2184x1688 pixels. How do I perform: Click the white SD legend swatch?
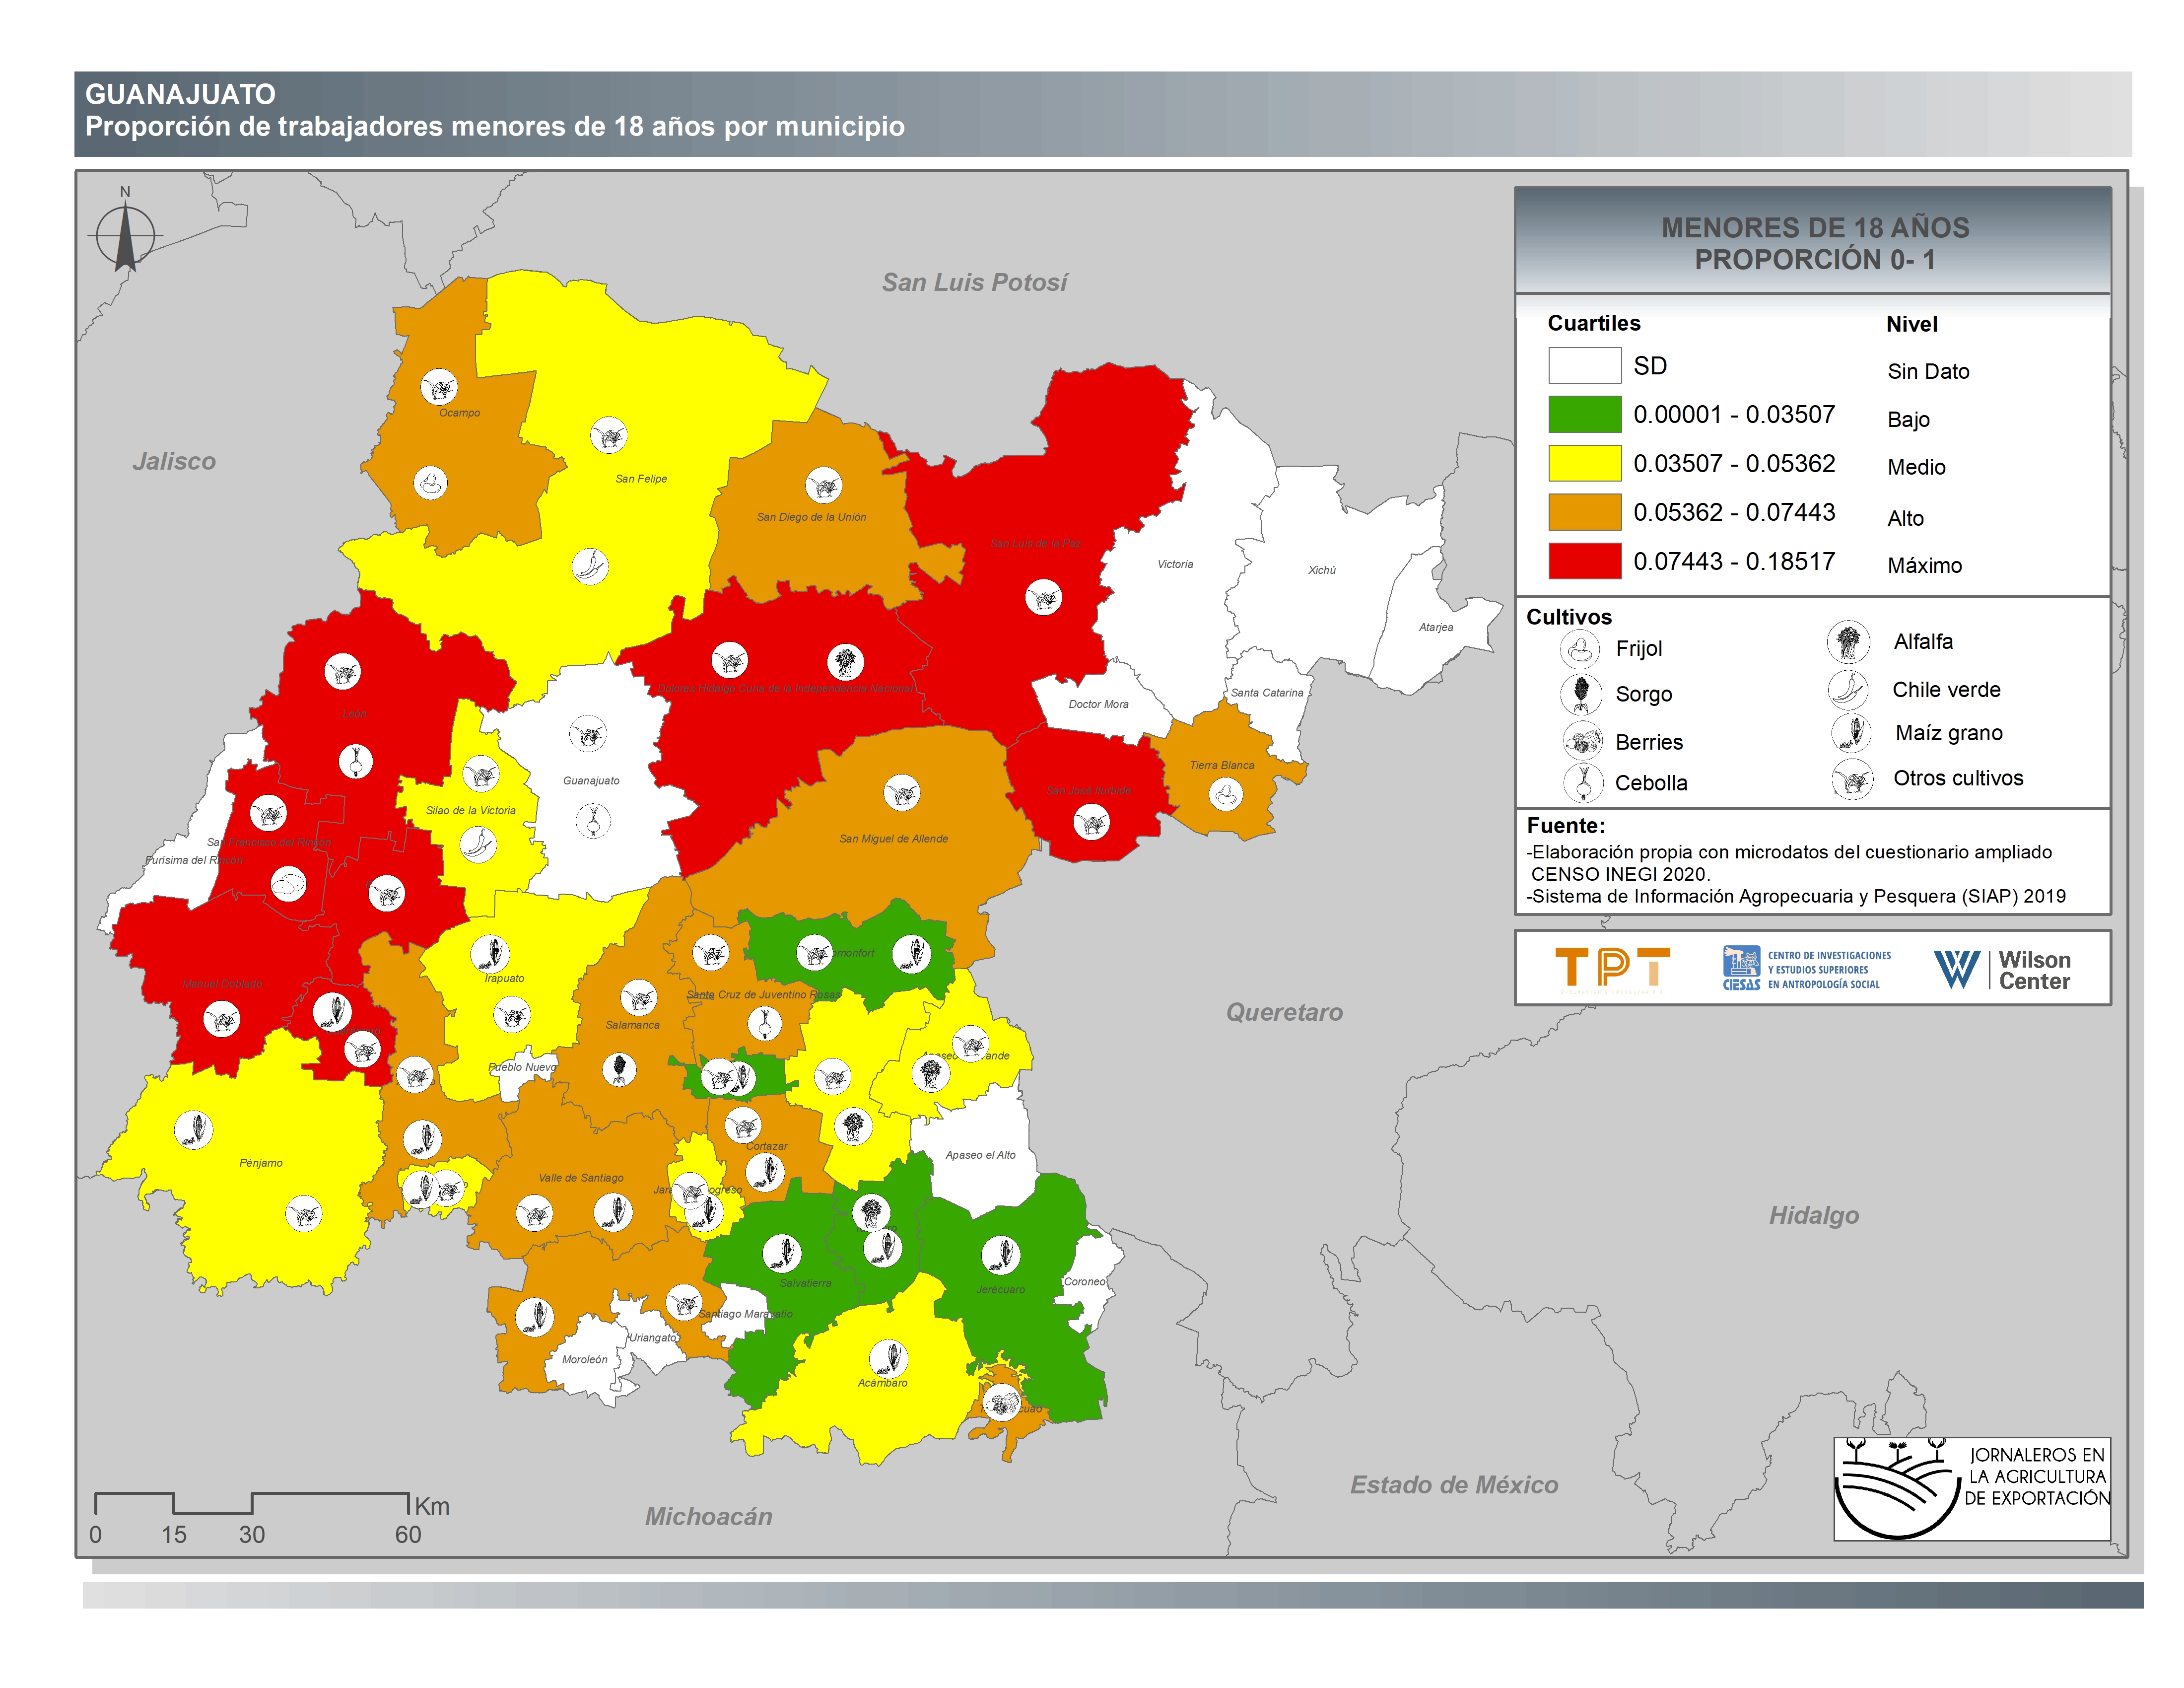coord(1584,365)
